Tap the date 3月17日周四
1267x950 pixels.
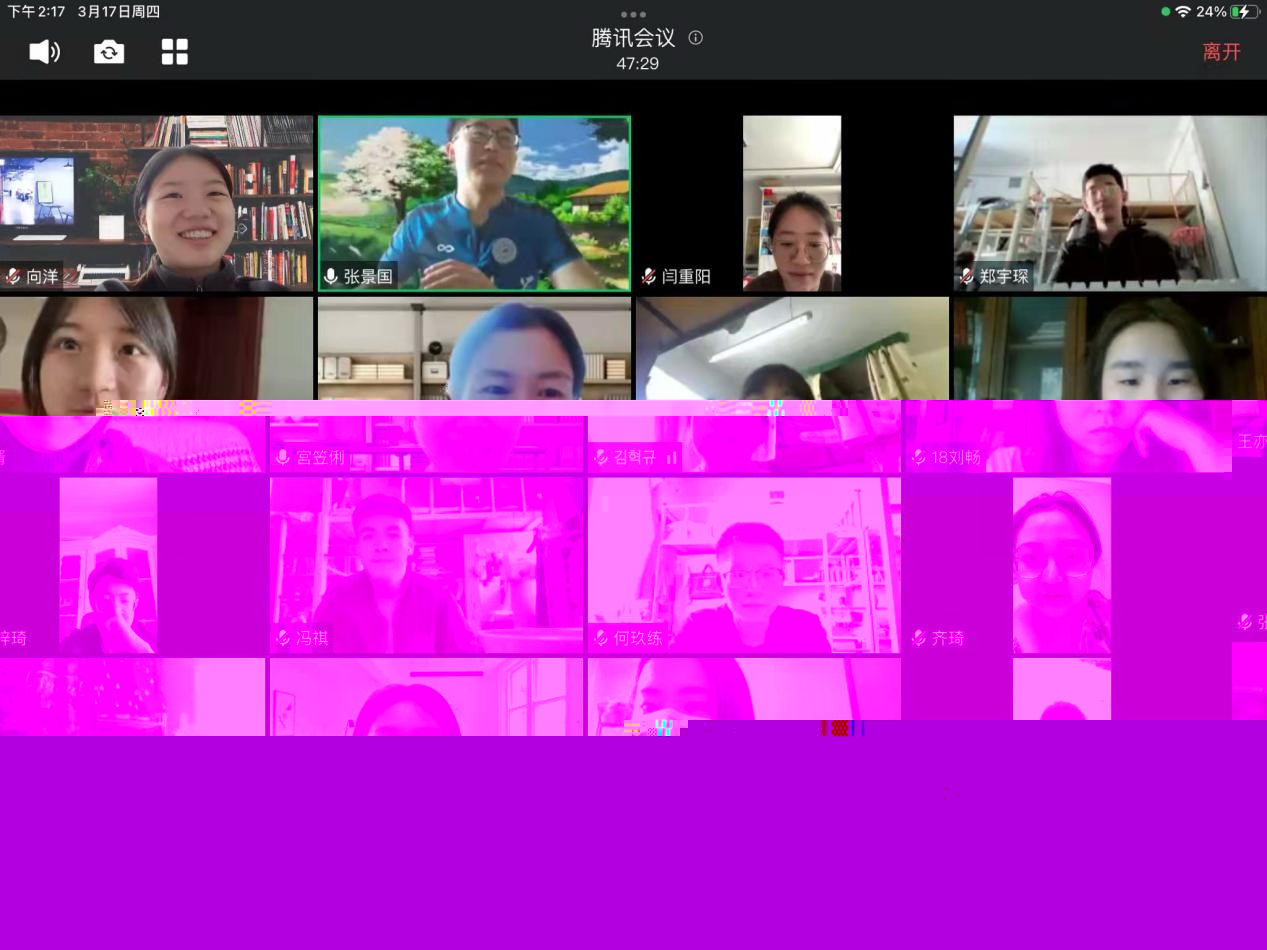[x=119, y=12]
